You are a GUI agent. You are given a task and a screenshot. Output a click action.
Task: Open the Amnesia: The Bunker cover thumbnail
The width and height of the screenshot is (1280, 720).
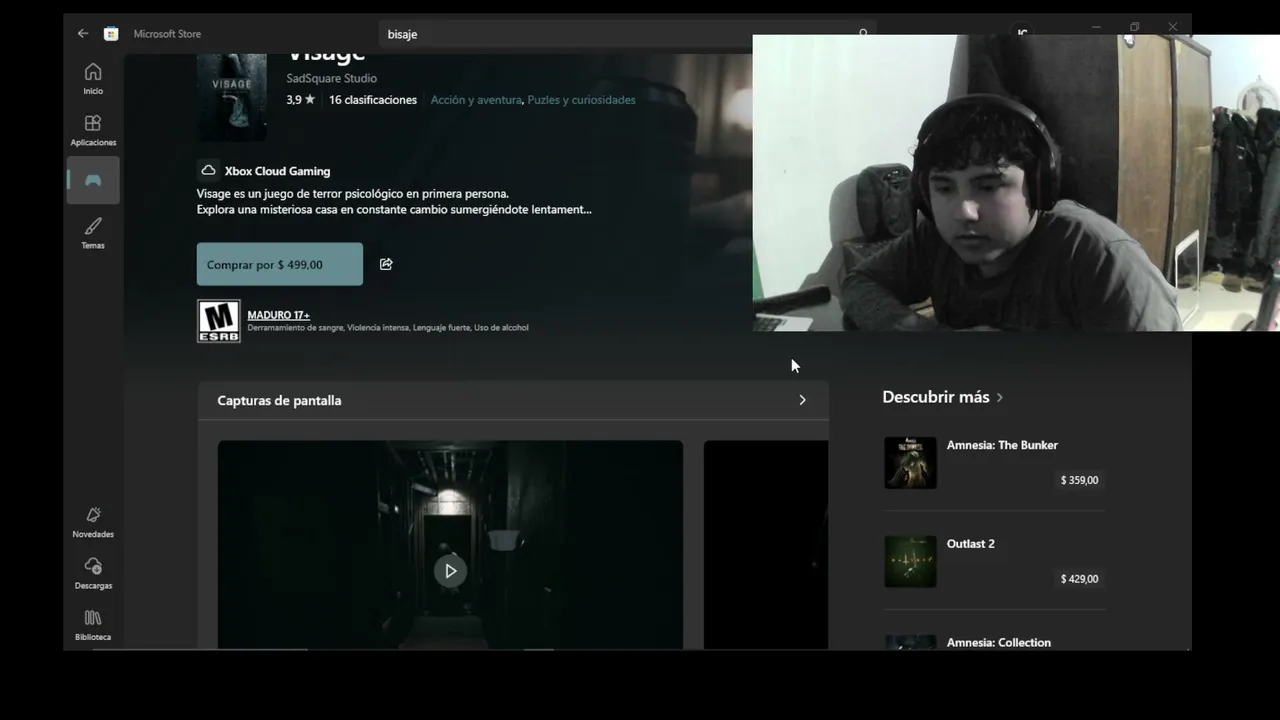(910, 463)
